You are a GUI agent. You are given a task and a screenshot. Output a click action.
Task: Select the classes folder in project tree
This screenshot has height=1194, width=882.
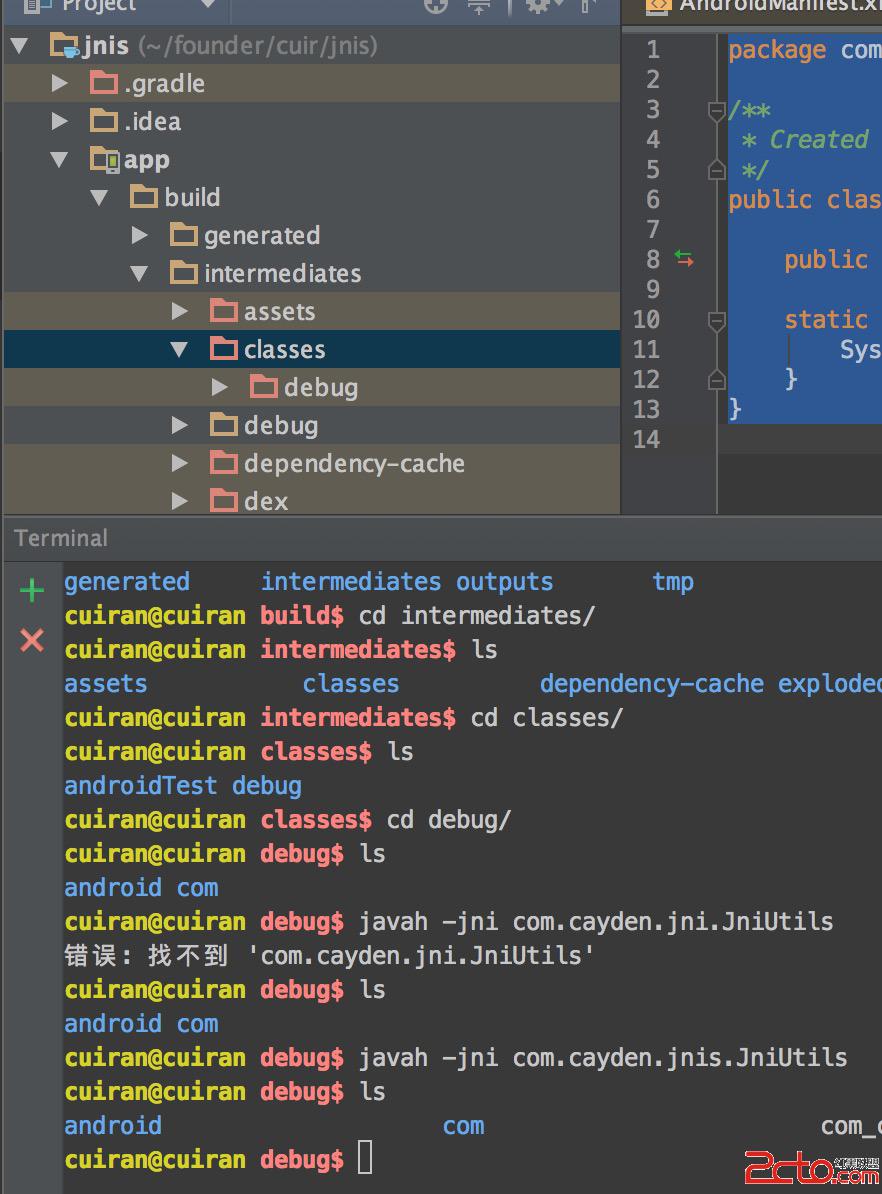[x=284, y=350]
